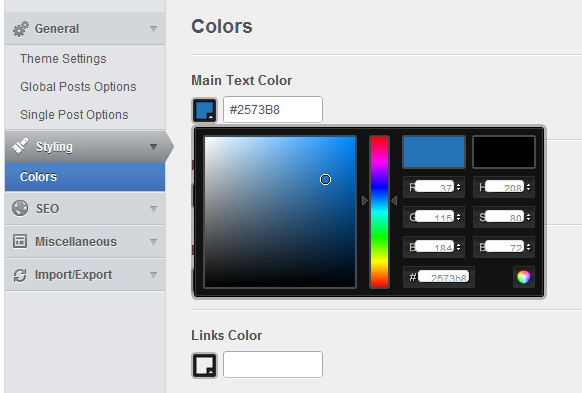This screenshot has width=582, height=393.
Task: Click the Styling paintbrush icon
Action: (x=20, y=146)
